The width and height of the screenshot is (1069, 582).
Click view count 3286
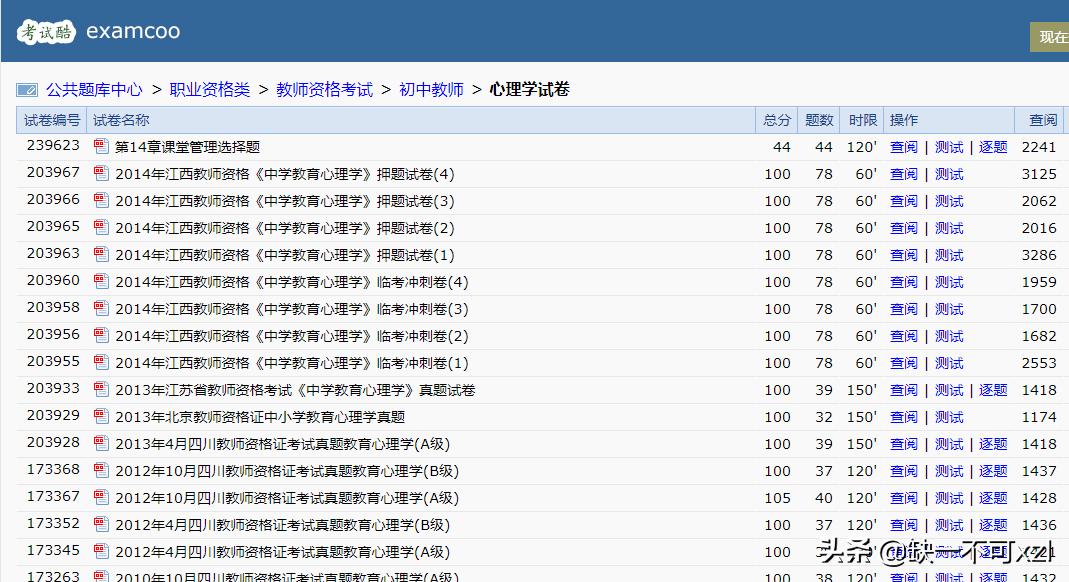click(1039, 256)
